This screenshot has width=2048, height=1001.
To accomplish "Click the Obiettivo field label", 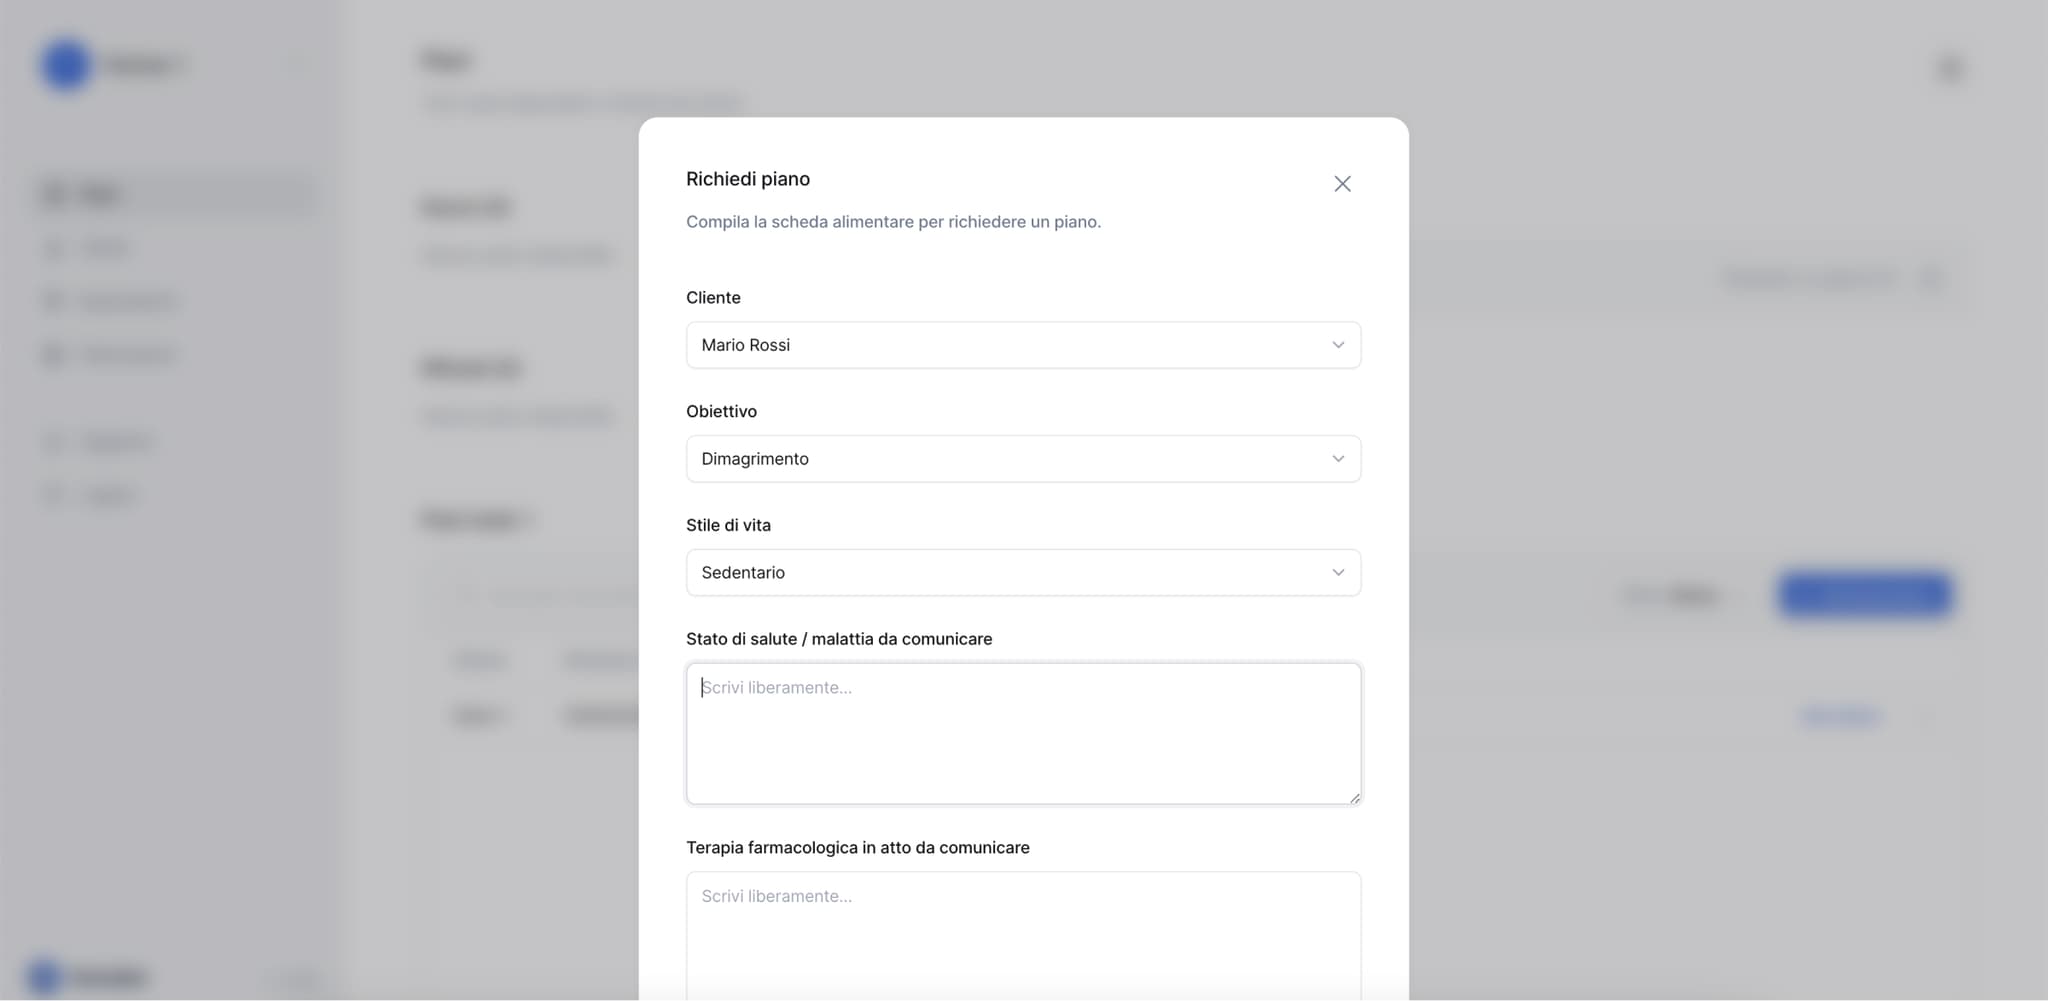I will click(x=721, y=412).
